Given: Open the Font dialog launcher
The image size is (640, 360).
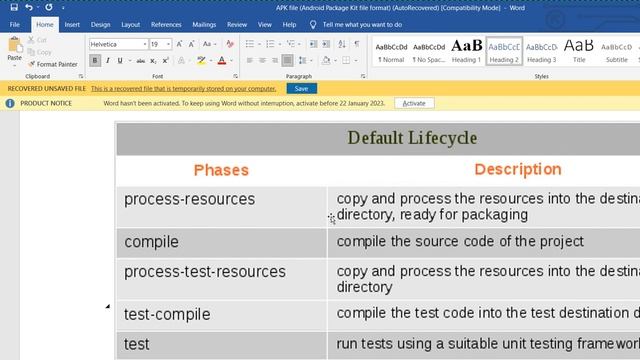Looking at the screenshot, I should 236,76.
